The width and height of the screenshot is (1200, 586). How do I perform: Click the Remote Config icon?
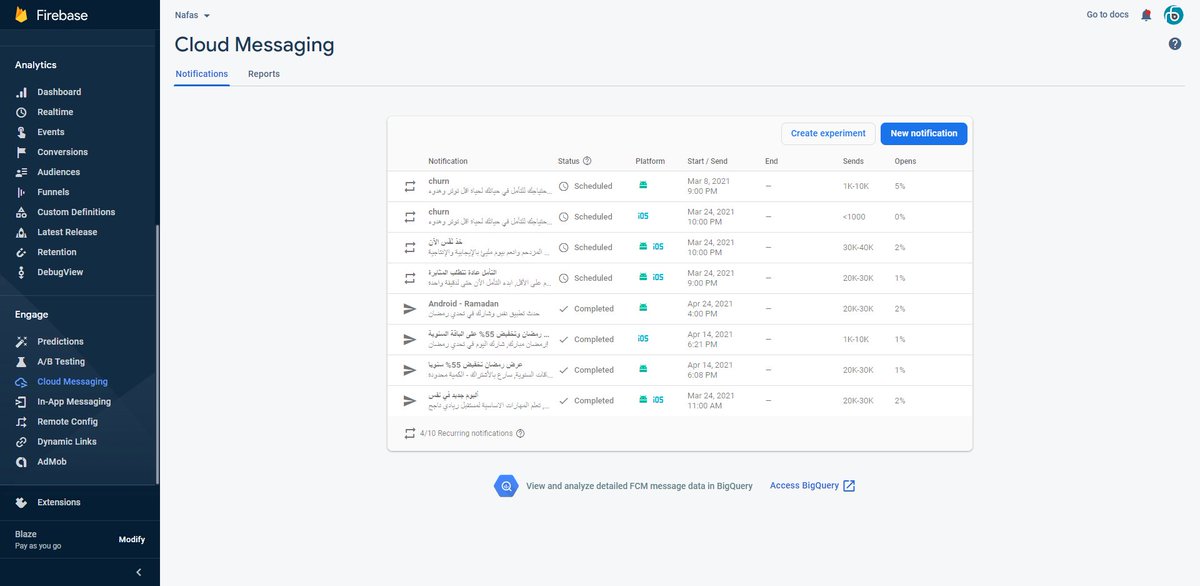point(21,422)
